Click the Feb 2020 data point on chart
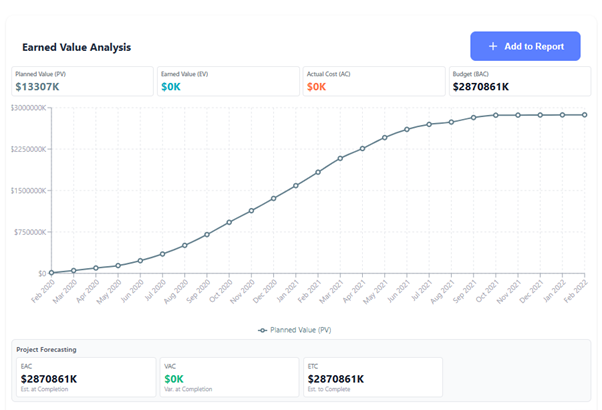Image resolution: width=602 pixels, height=410 pixels. [52, 273]
